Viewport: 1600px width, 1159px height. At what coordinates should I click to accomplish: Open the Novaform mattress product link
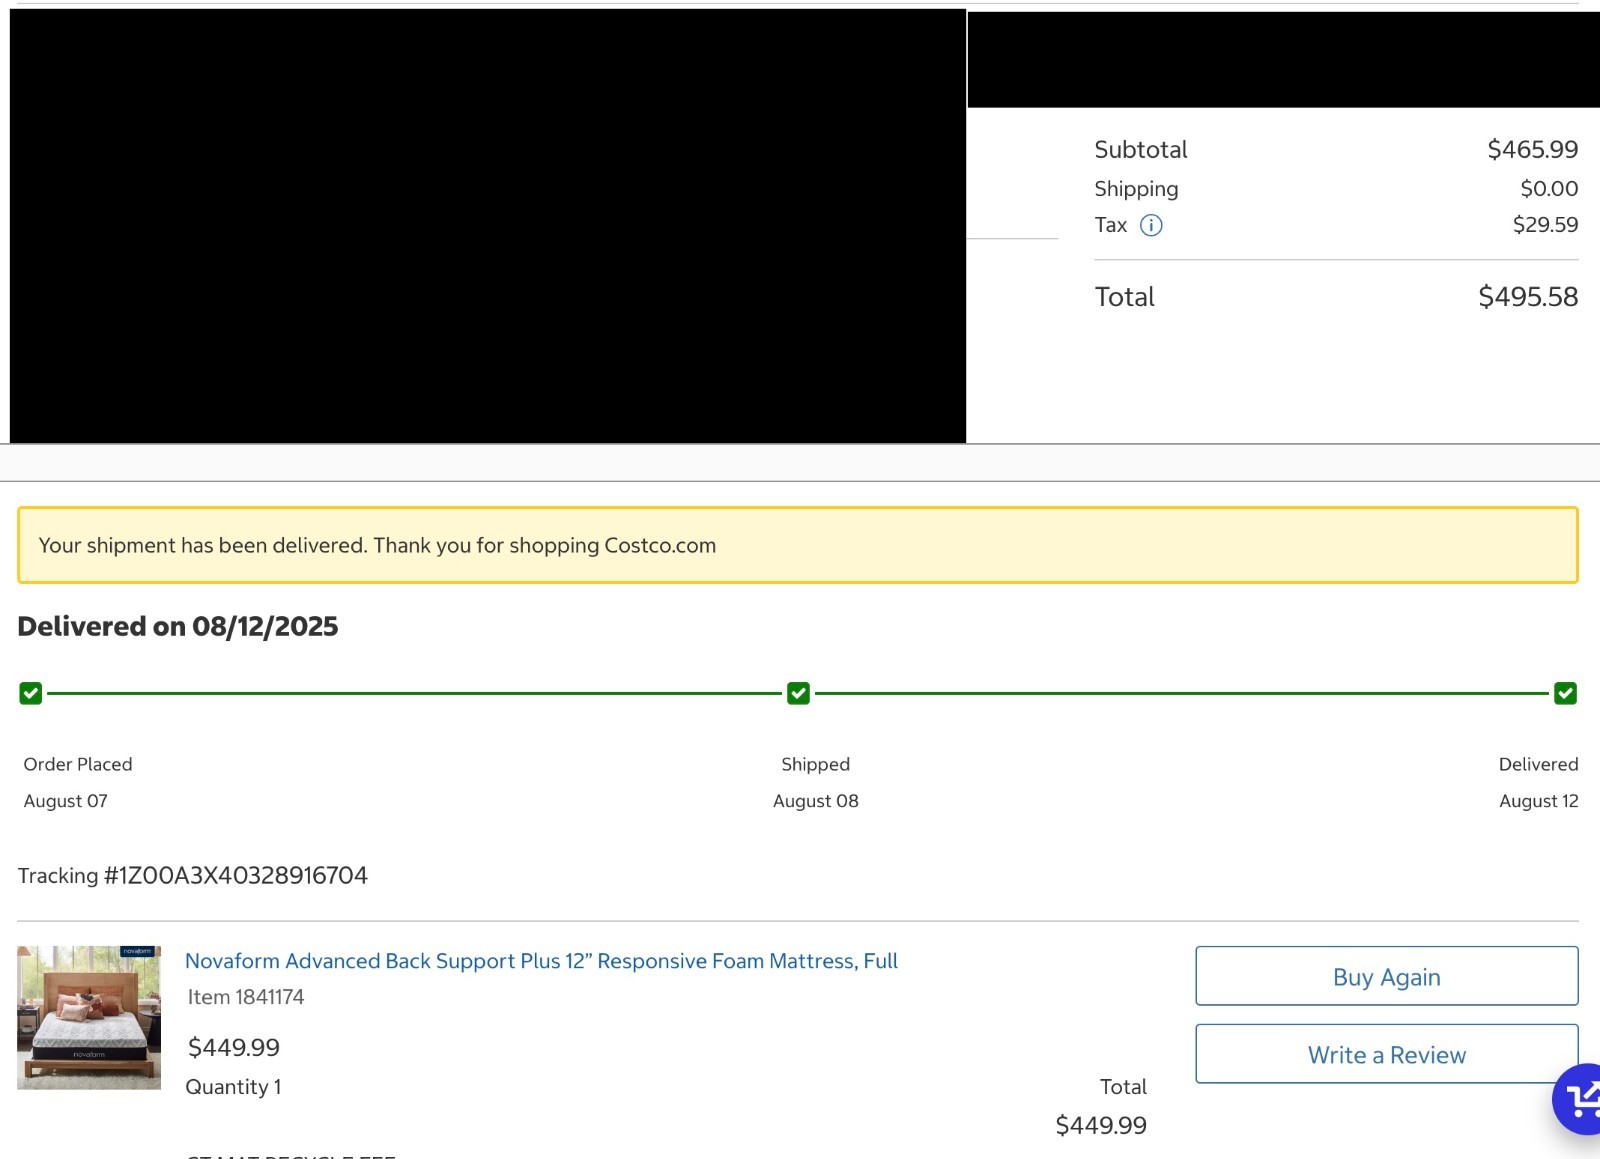(541, 961)
